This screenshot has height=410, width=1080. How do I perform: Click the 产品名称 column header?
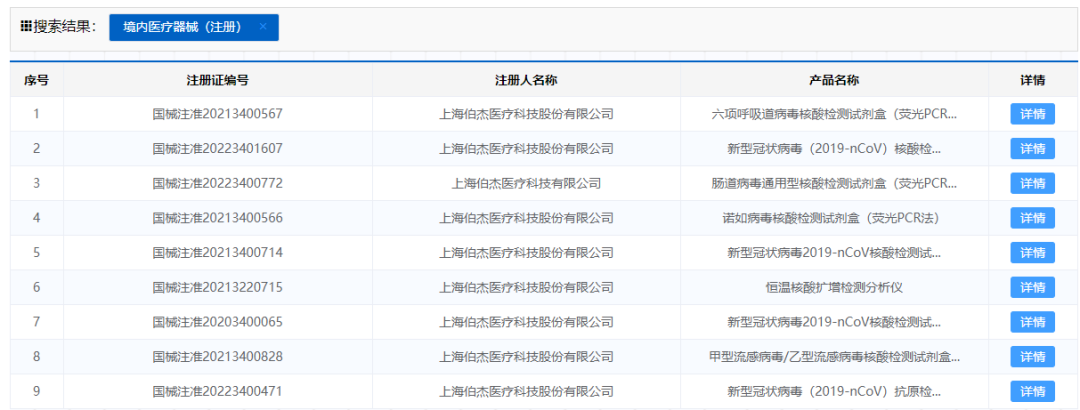tap(834, 80)
